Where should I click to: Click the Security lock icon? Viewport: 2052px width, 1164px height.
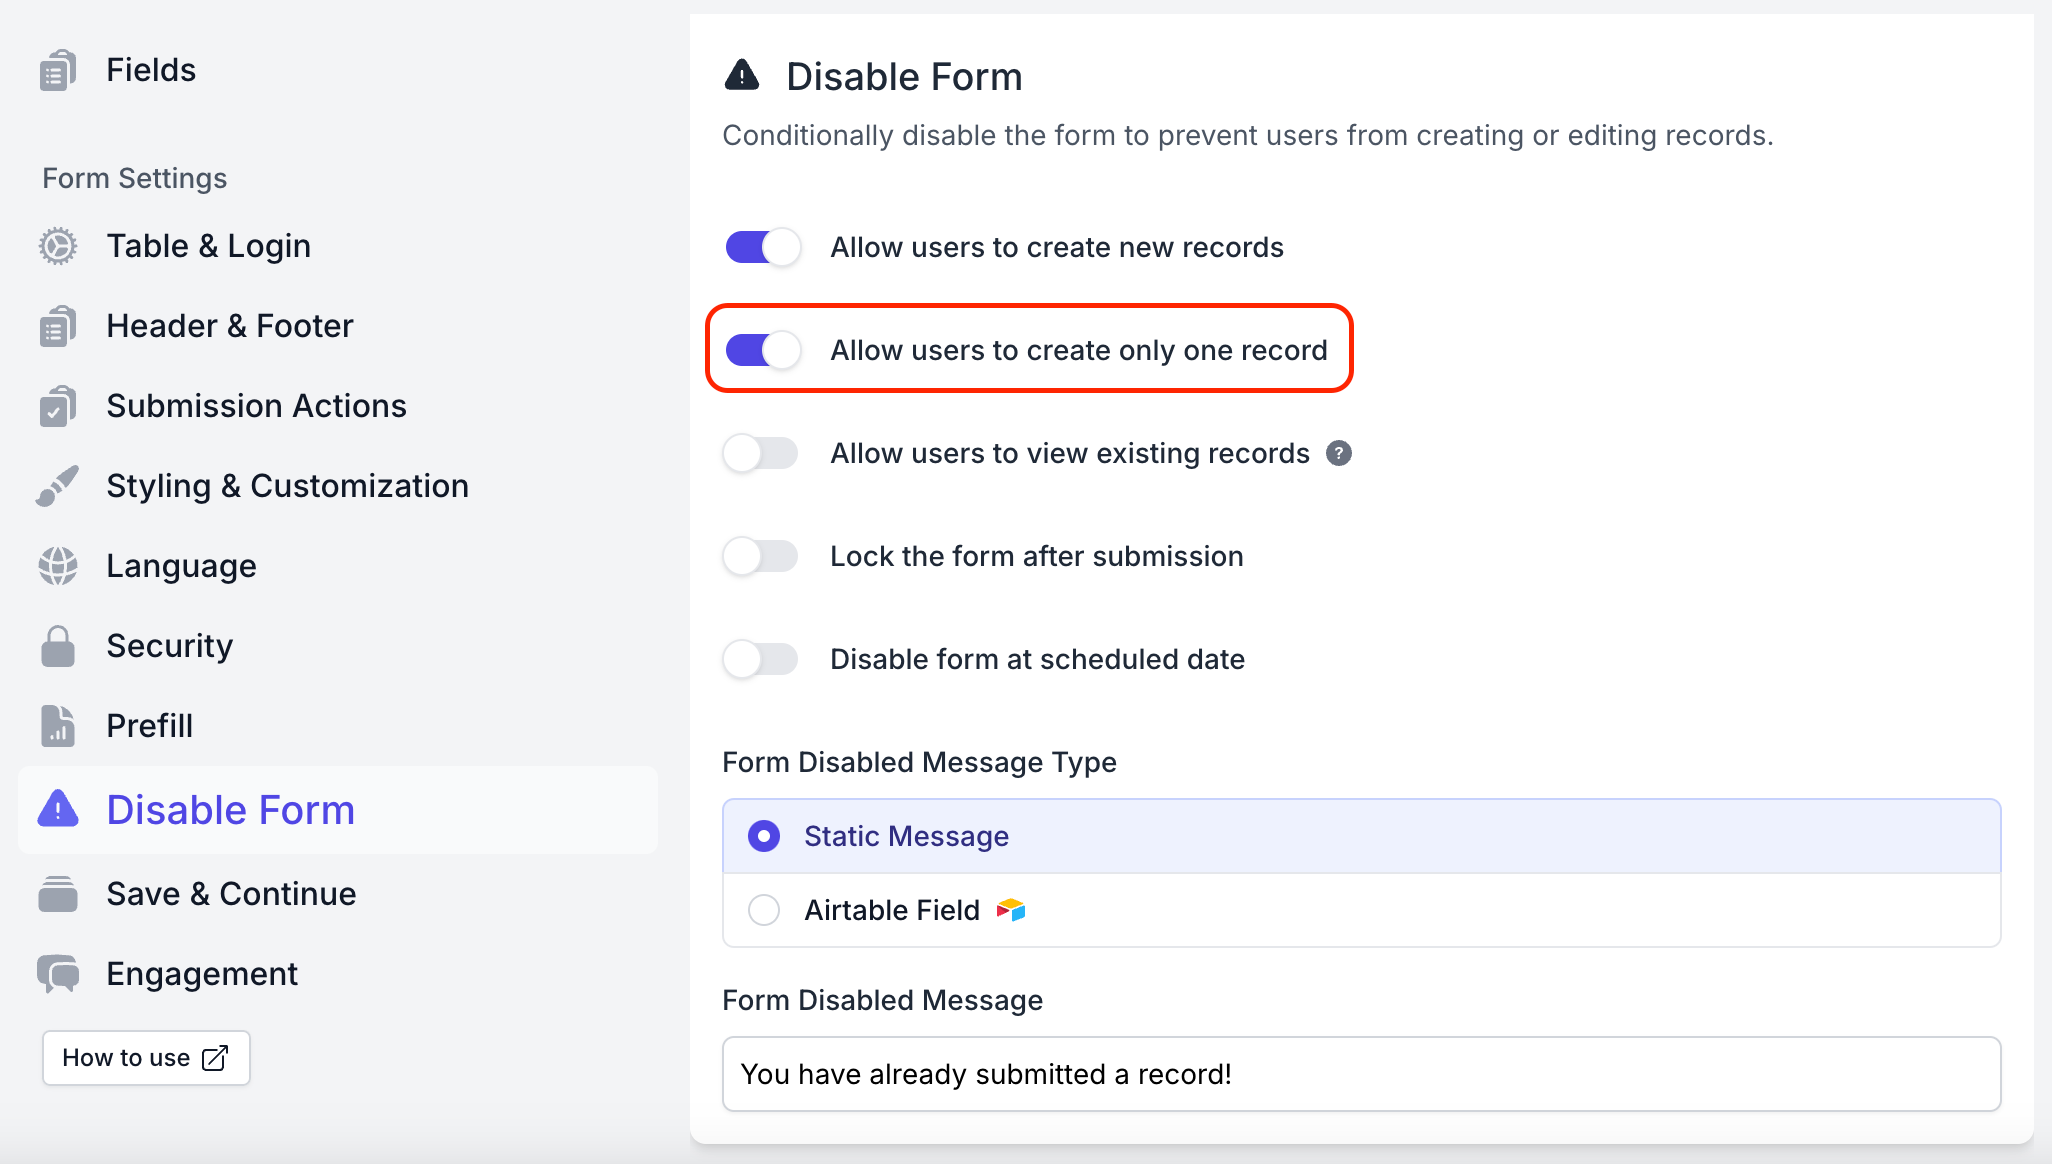coord(58,646)
